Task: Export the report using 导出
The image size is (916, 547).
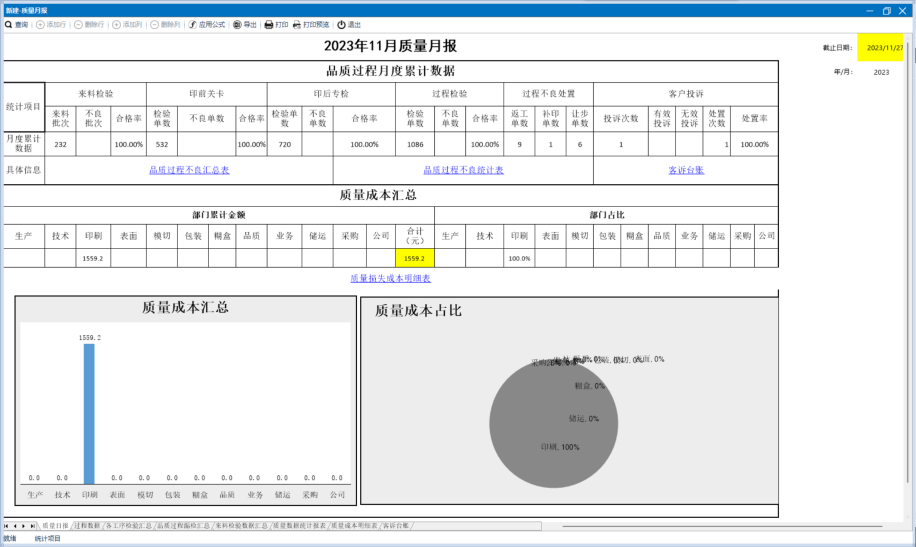Action: pos(245,24)
